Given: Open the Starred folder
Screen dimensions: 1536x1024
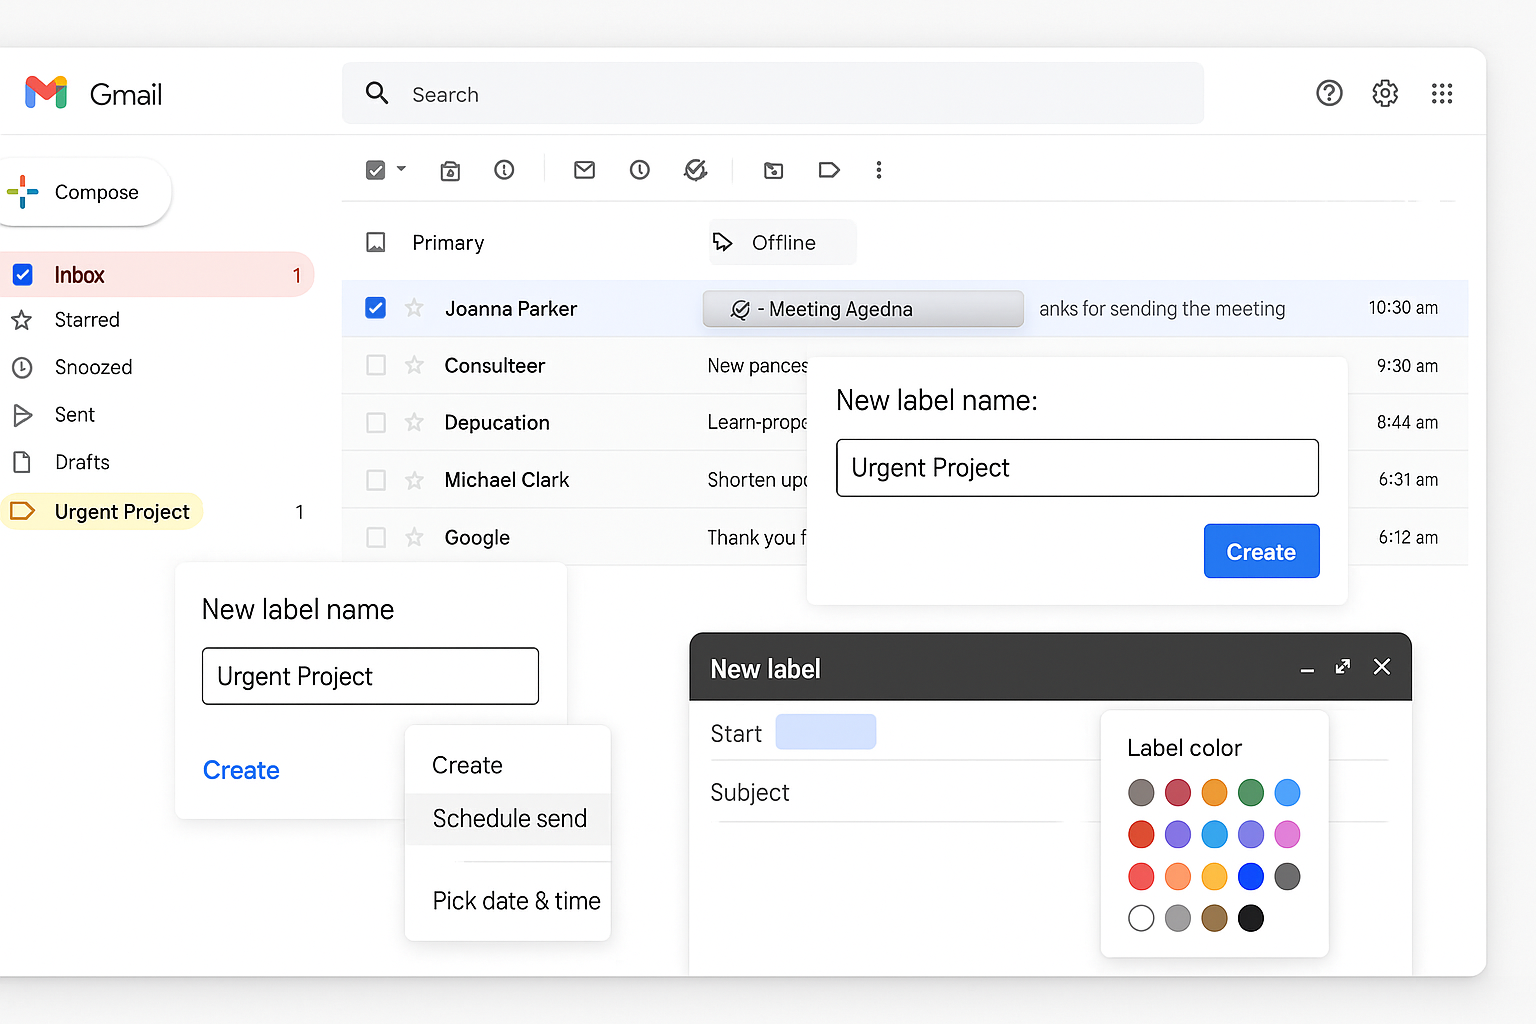Looking at the screenshot, I should pos(87,320).
